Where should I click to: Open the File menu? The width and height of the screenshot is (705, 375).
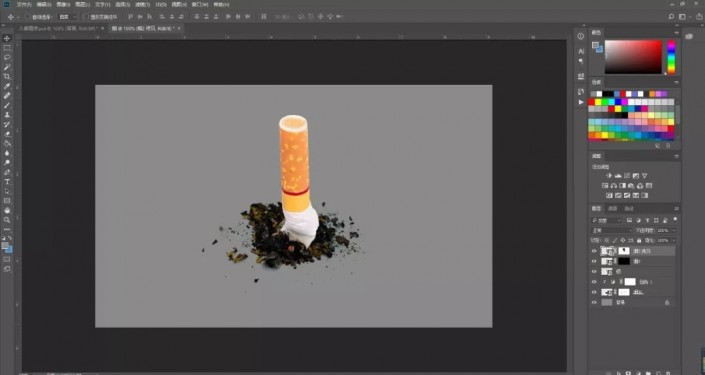tap(24, 4)
